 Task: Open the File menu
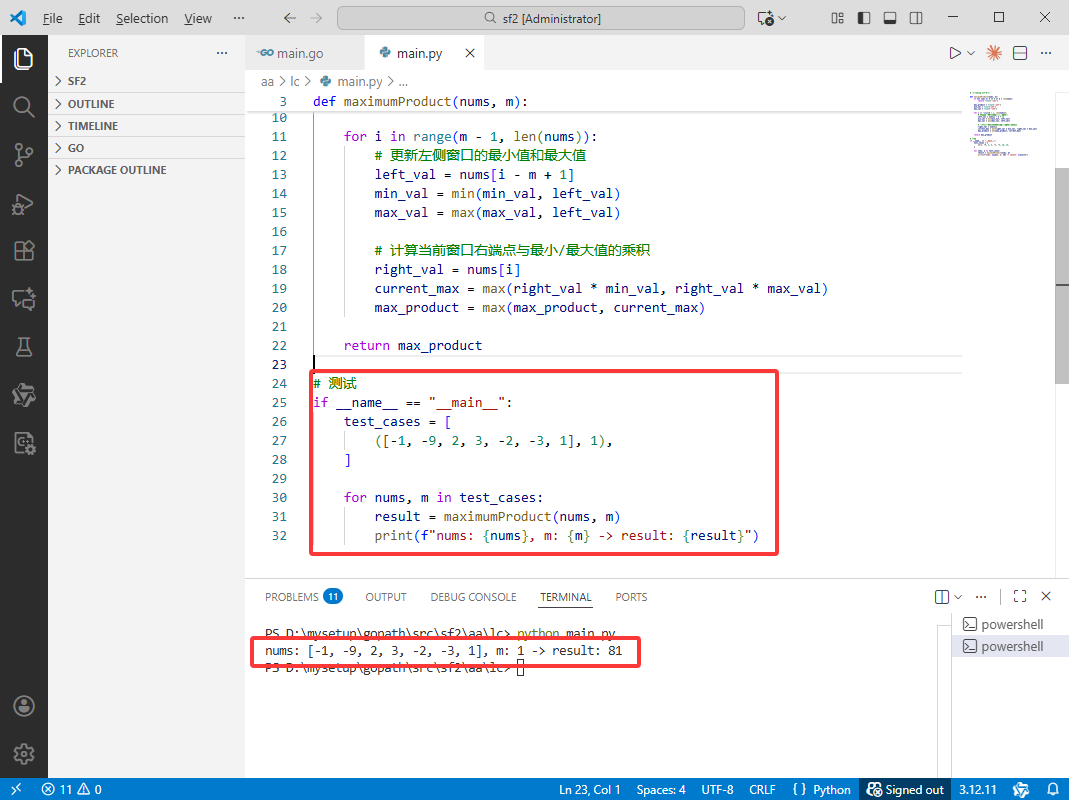(52, 18)
